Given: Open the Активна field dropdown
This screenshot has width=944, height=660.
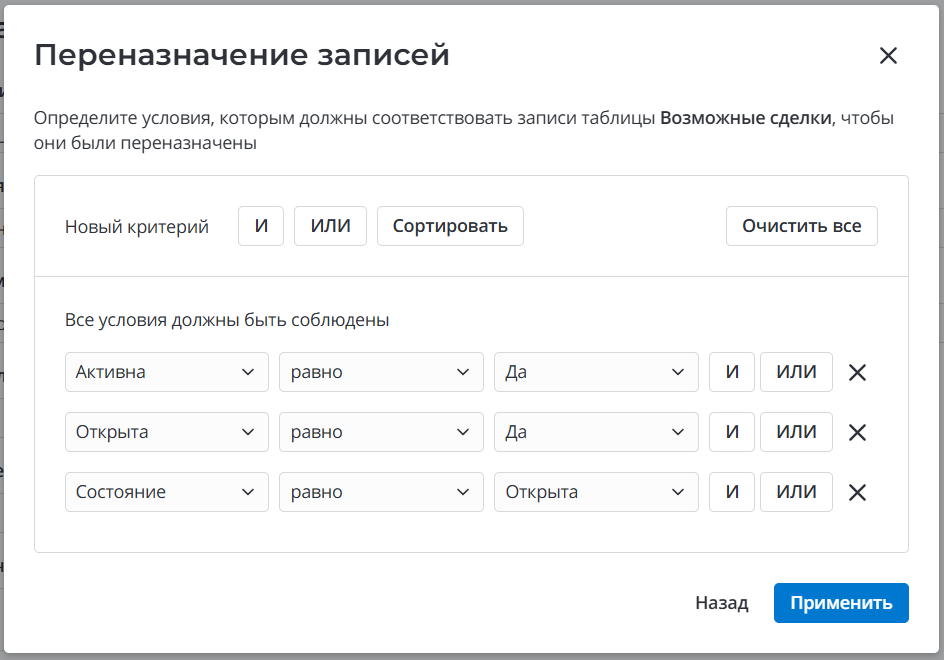Looking at the screenshot, I should coord(166,372).
